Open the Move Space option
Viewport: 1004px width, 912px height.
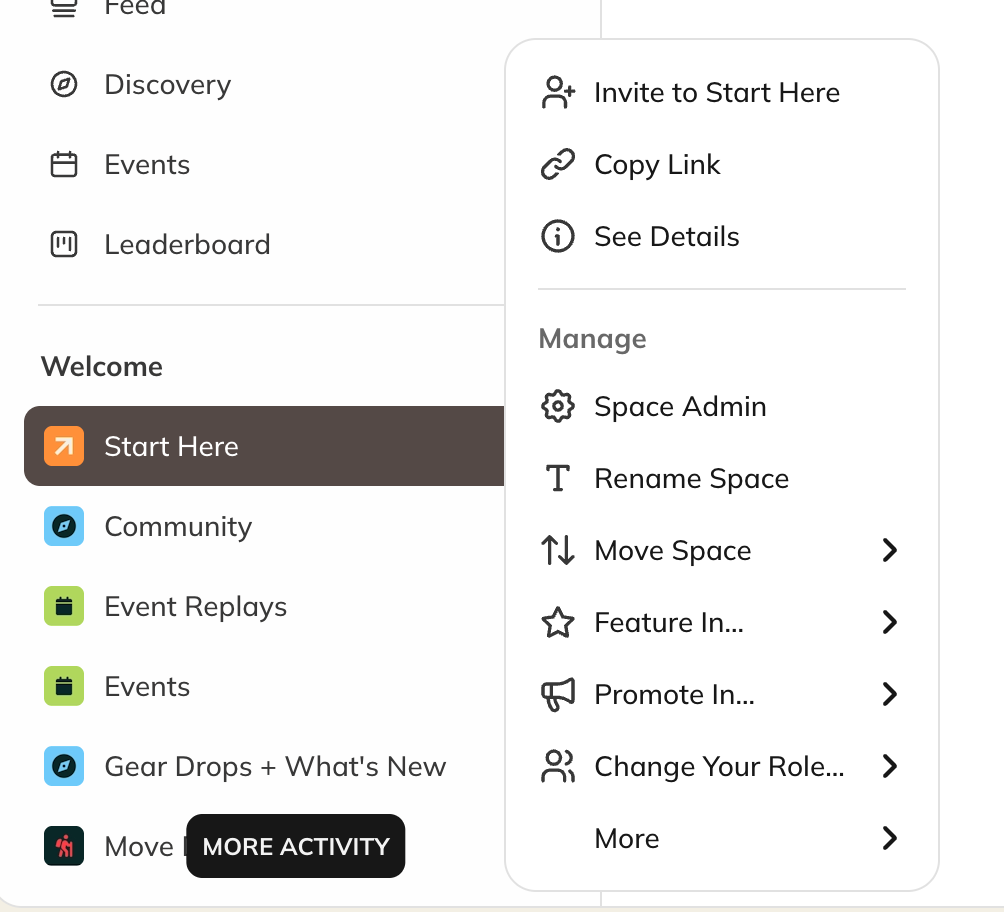pos(722,550)
